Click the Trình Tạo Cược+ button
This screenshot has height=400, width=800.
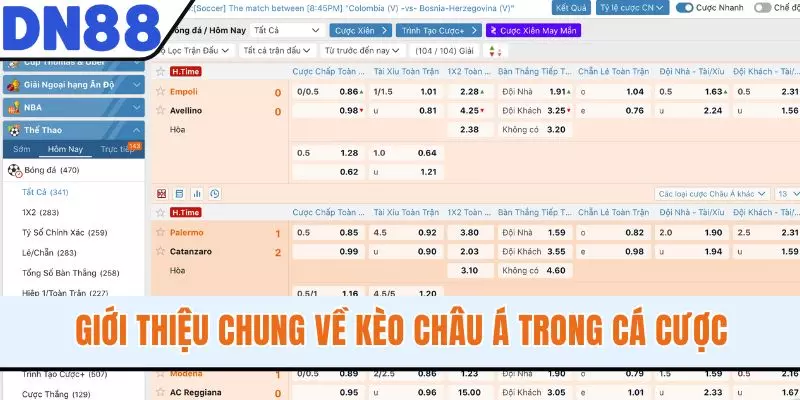click(x=439, y=31)
